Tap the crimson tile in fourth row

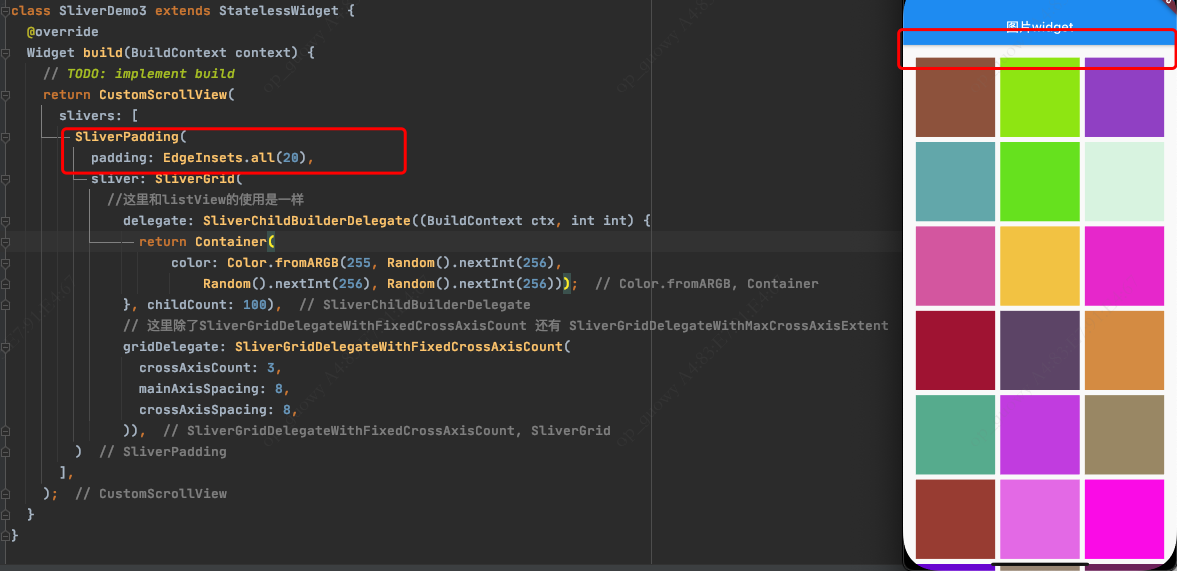[956, 350]
